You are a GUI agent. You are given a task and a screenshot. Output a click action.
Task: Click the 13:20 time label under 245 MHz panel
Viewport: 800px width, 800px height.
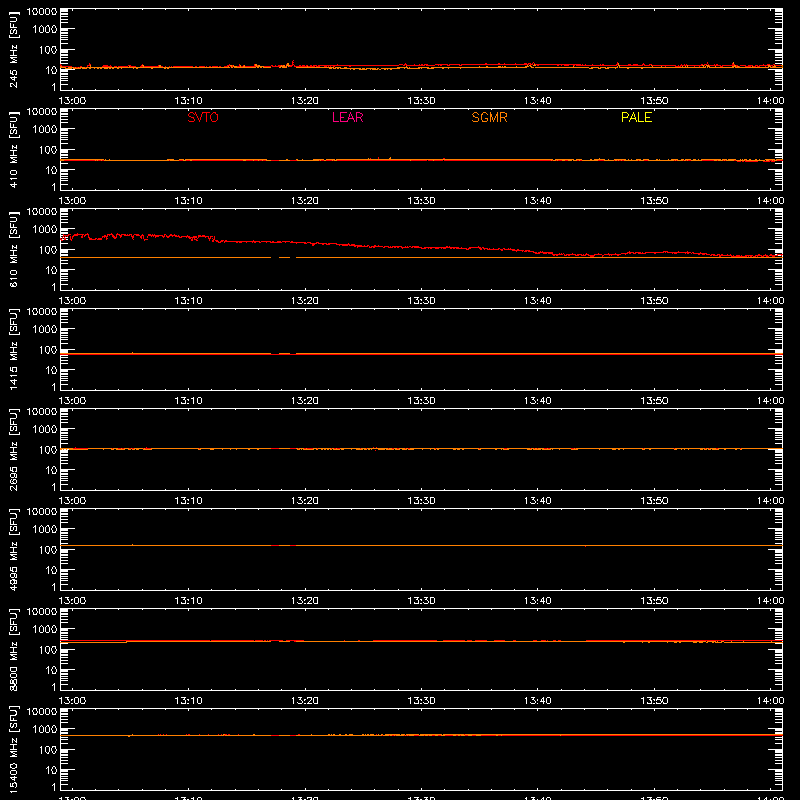305,101
